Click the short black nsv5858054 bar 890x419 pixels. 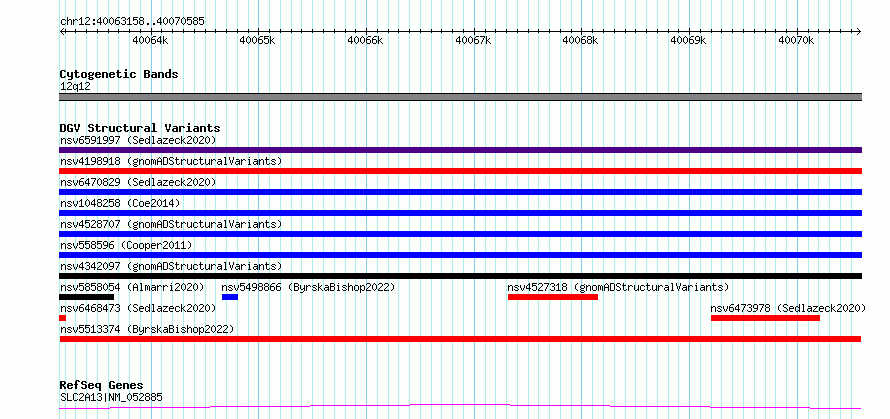[86, 297]
